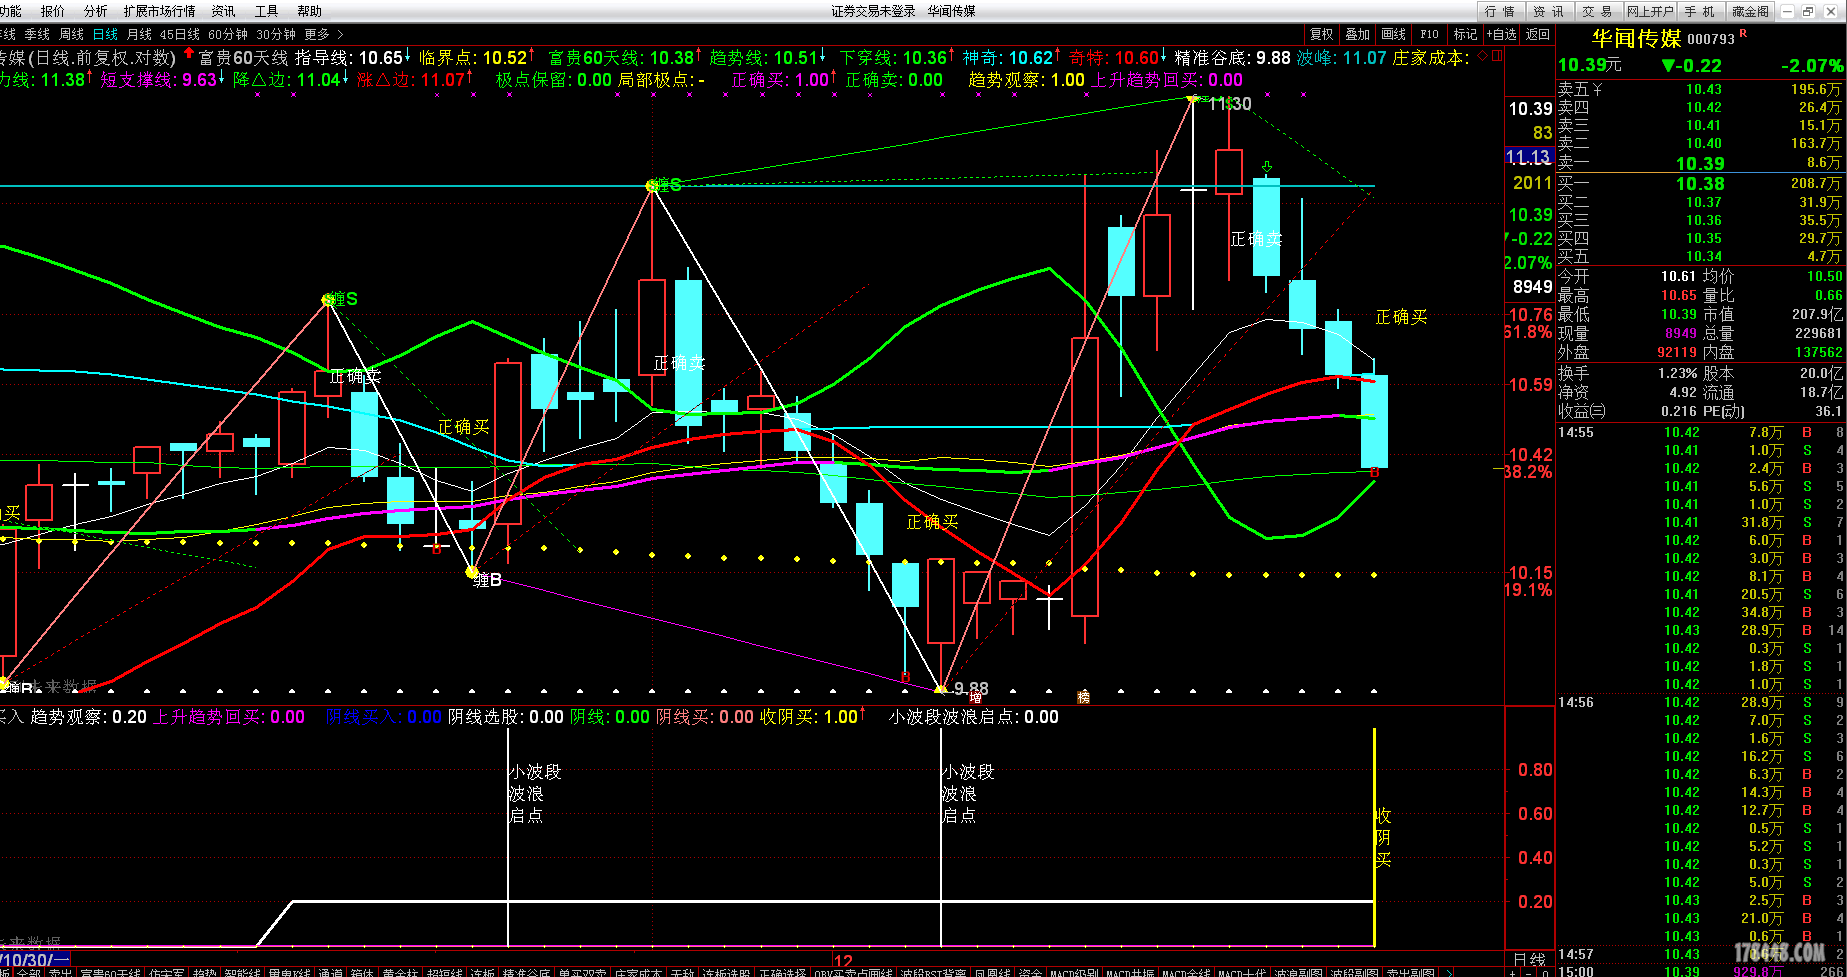The height and width of the screenshot is (977, 1847).
Task: Select the 卖出副图 indicator tab
Action: 1410,971
